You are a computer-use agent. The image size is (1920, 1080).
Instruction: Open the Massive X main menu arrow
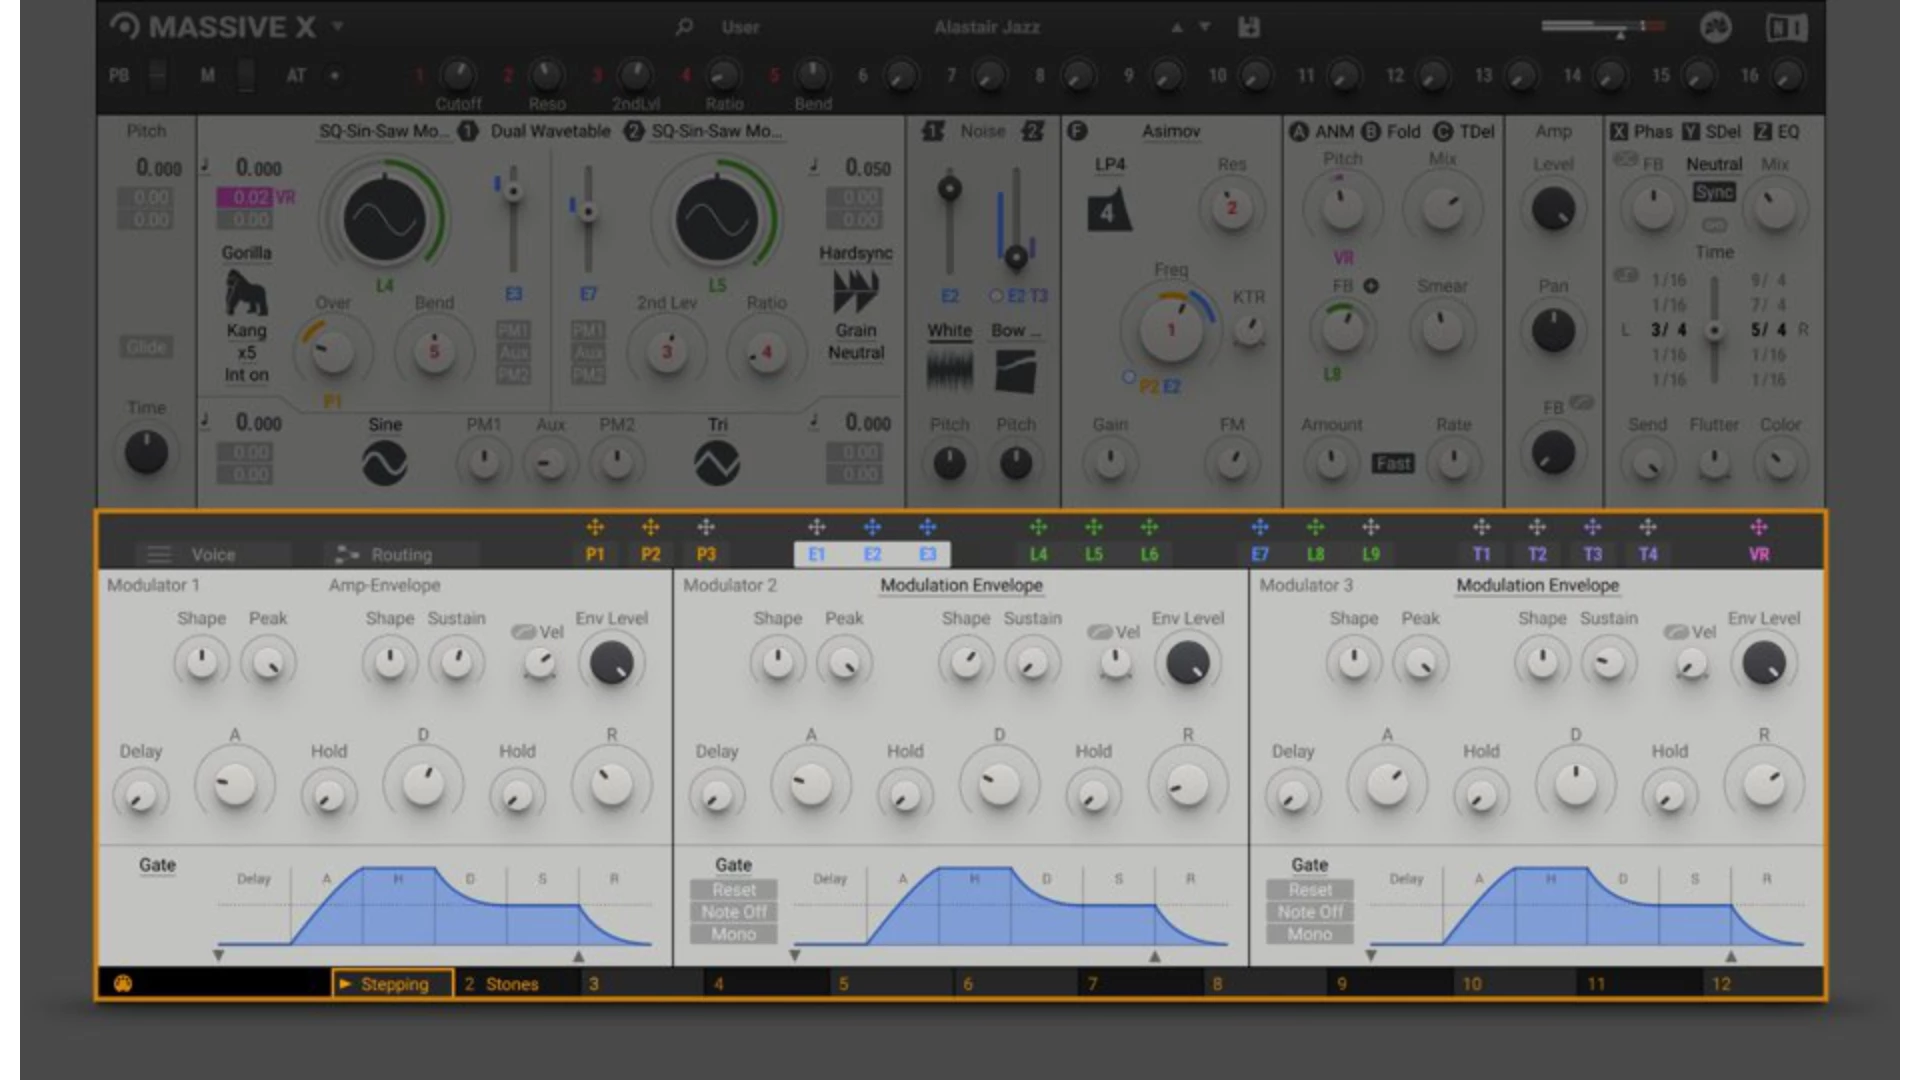pyautogui.click(x=338, y=26)
